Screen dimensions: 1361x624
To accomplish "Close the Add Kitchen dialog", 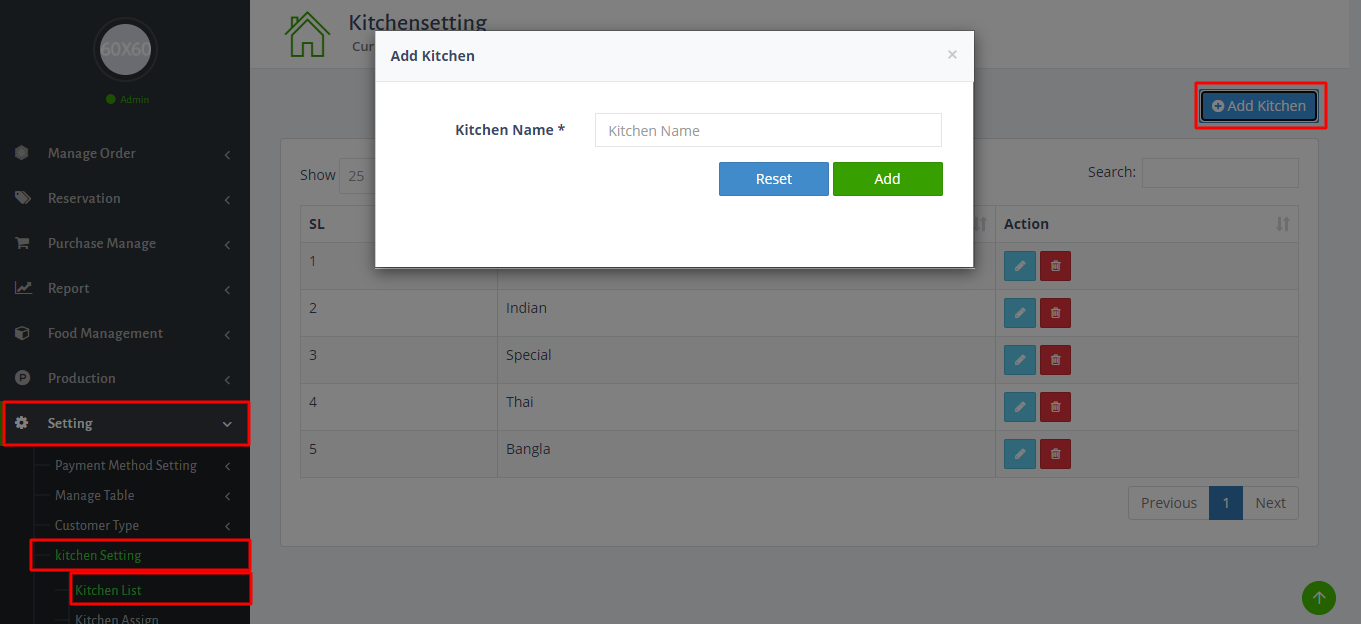I will pos(952,55).
